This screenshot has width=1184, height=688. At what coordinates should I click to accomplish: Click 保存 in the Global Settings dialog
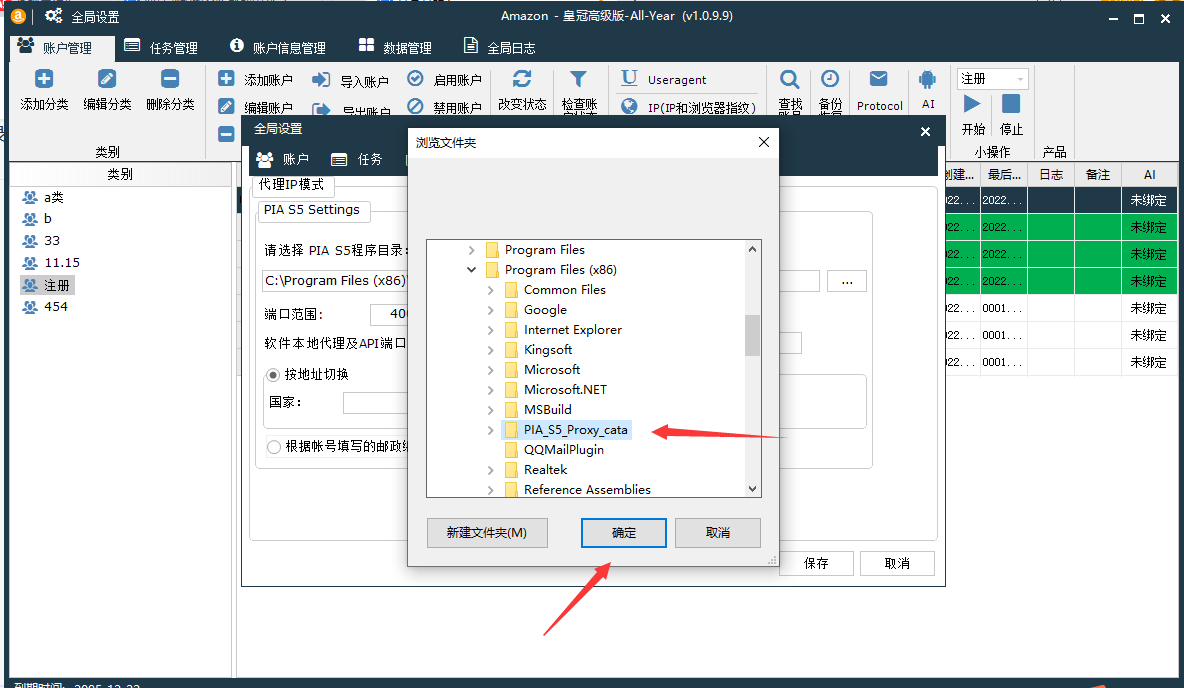816,563
